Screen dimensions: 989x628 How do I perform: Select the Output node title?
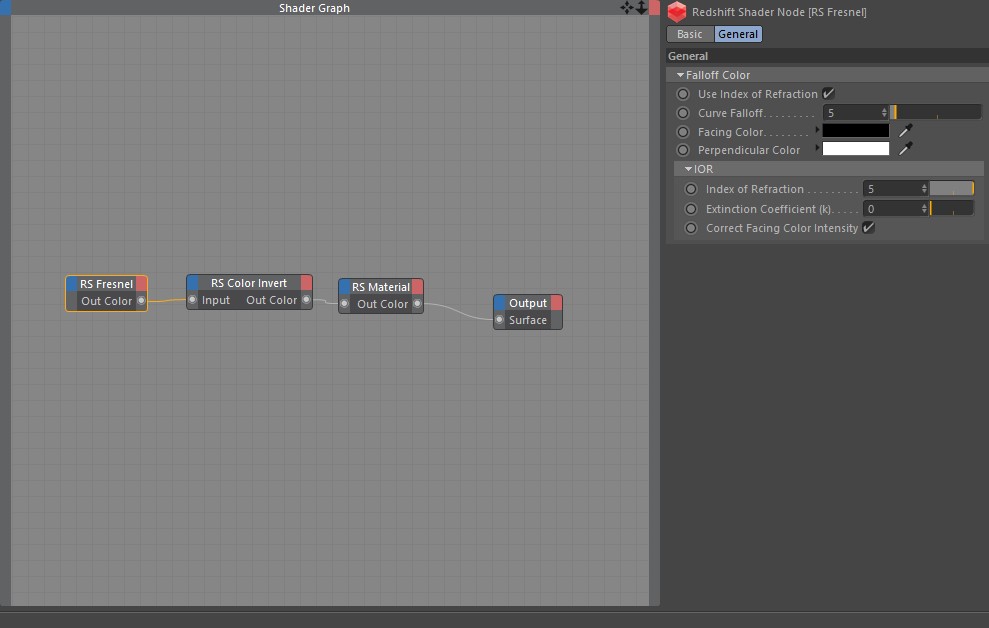(x=528, y=303)
